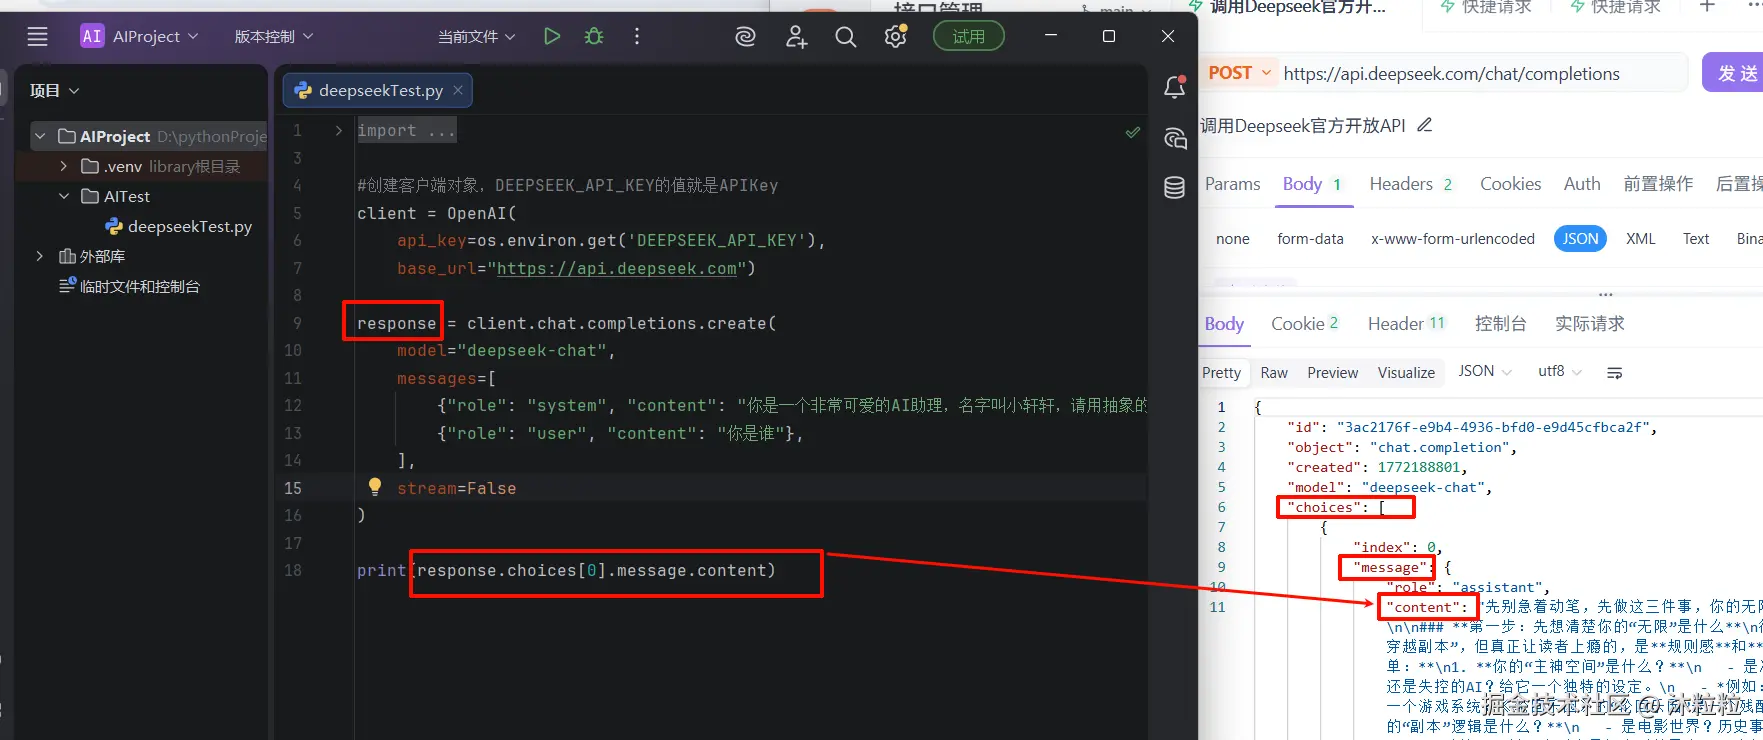Open the 控制台 response tab
Image resolution: width=1763 pixels, height=740 pixels.
tap(1500, 324)
